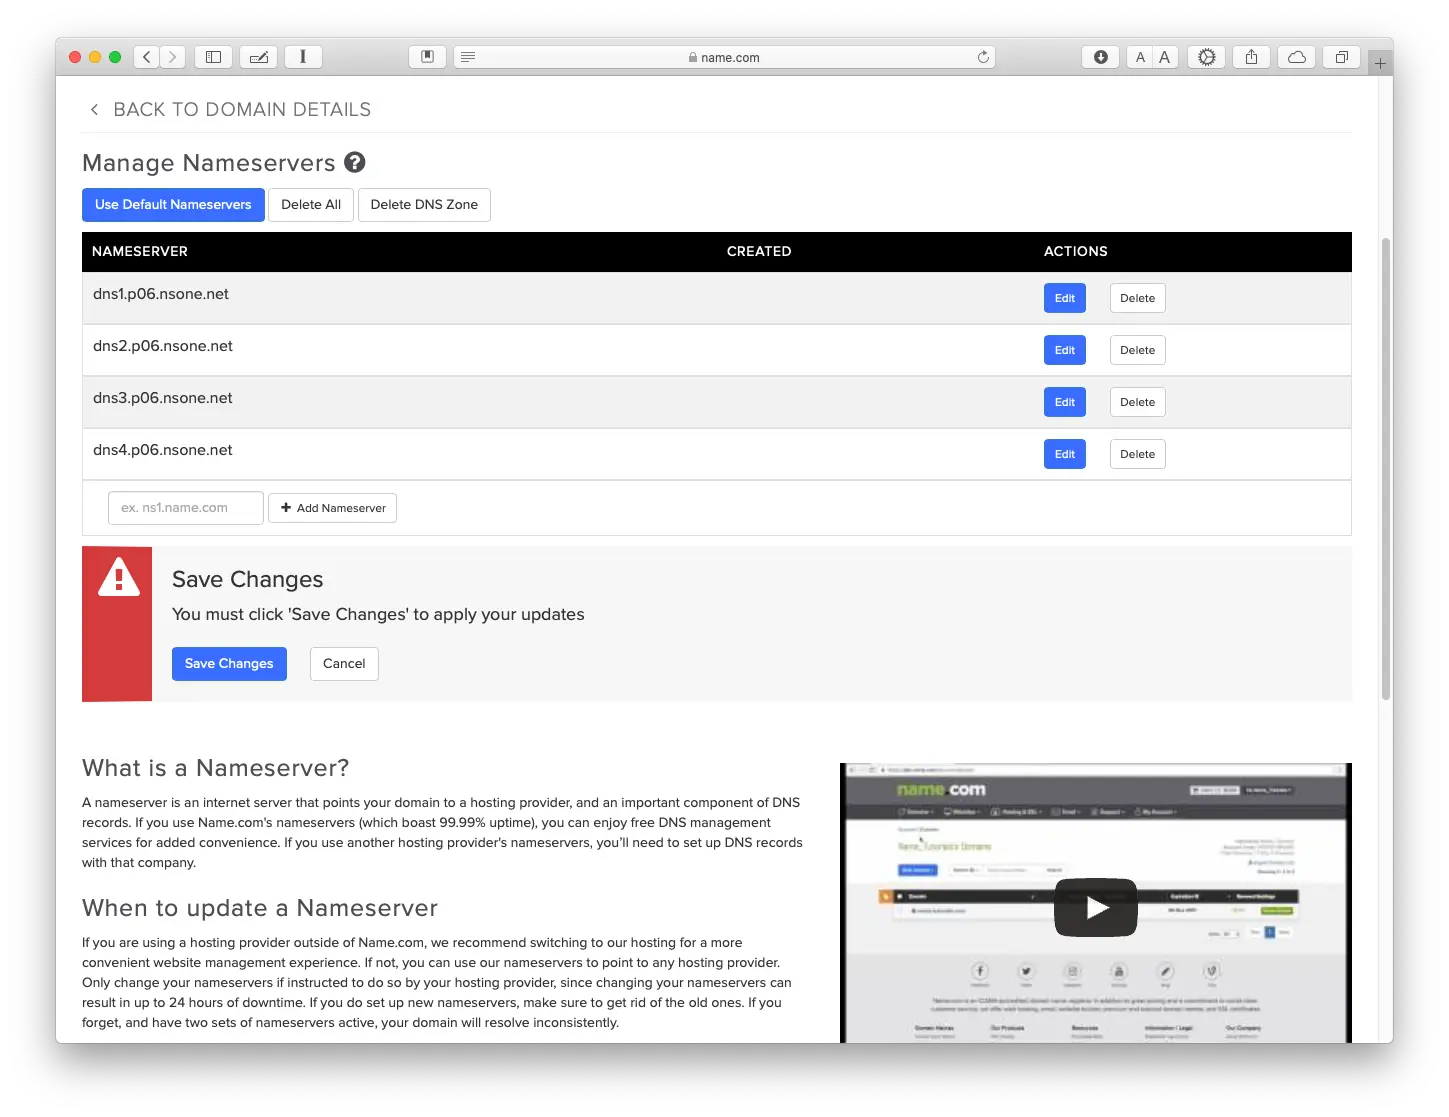Toggle Reader view icon in address bar
Image resolution: width=1449 pixels, height=1117 pixels.
468,57
